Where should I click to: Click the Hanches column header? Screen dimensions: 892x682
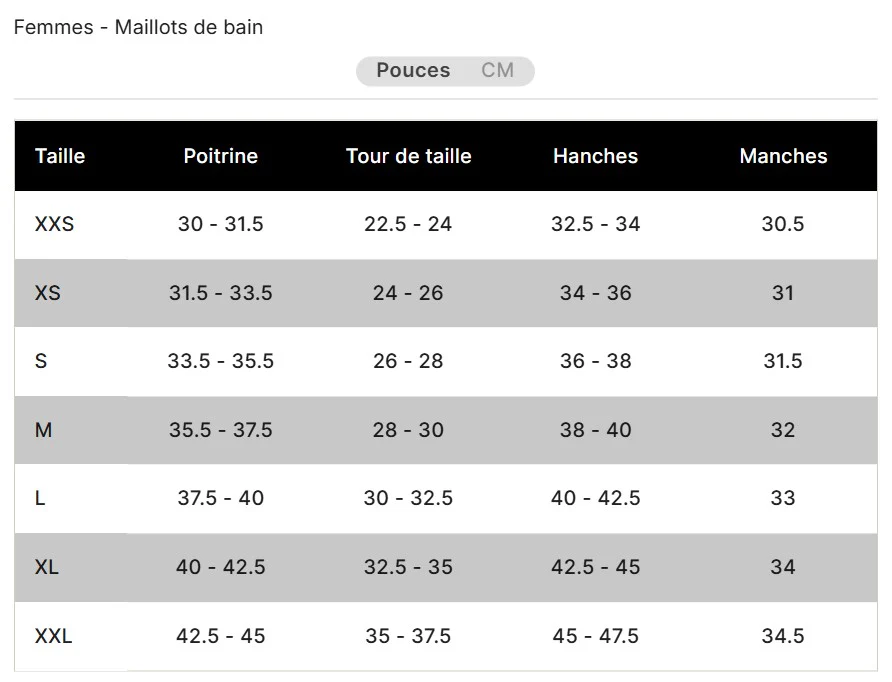(595, 156)
